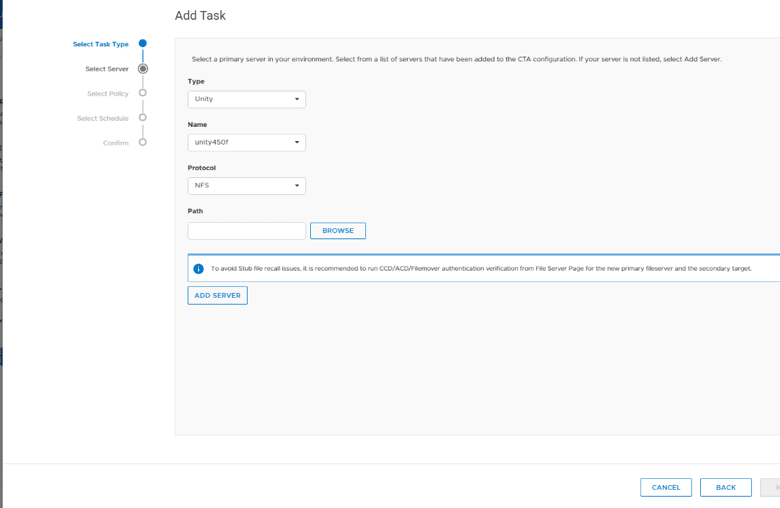Click the Select Server step circle
This screenshot has height=508, width=780.
pyautogui.click(x=143, y=69)
